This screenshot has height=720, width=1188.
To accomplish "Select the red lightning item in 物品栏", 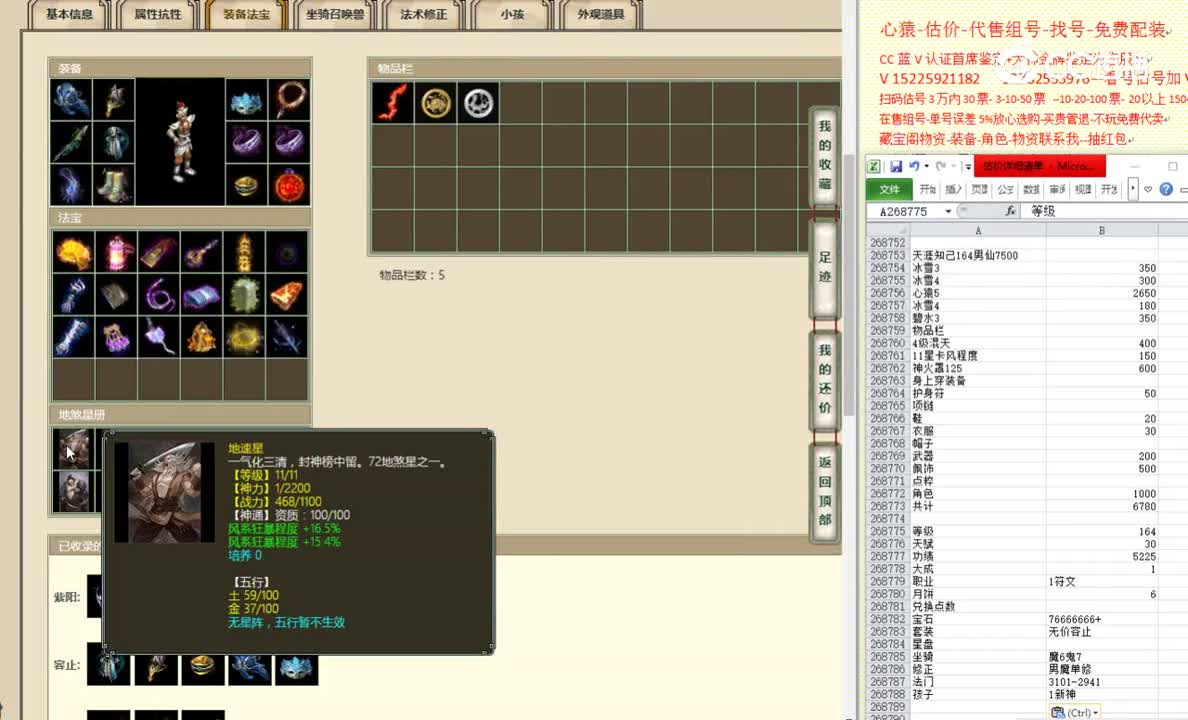I will pos(393,103).
